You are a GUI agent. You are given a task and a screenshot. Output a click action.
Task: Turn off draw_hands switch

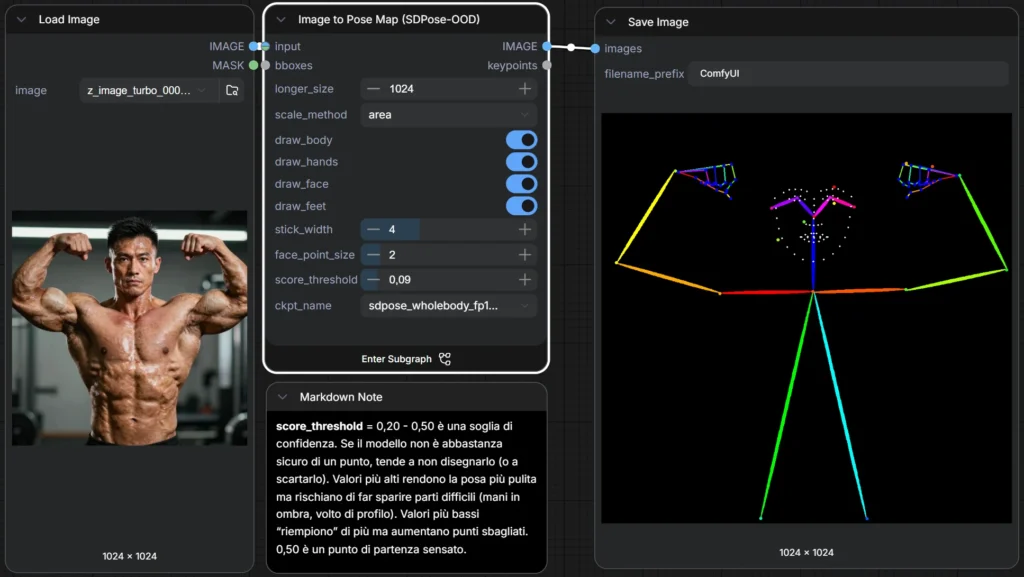(x=521, y=162)
